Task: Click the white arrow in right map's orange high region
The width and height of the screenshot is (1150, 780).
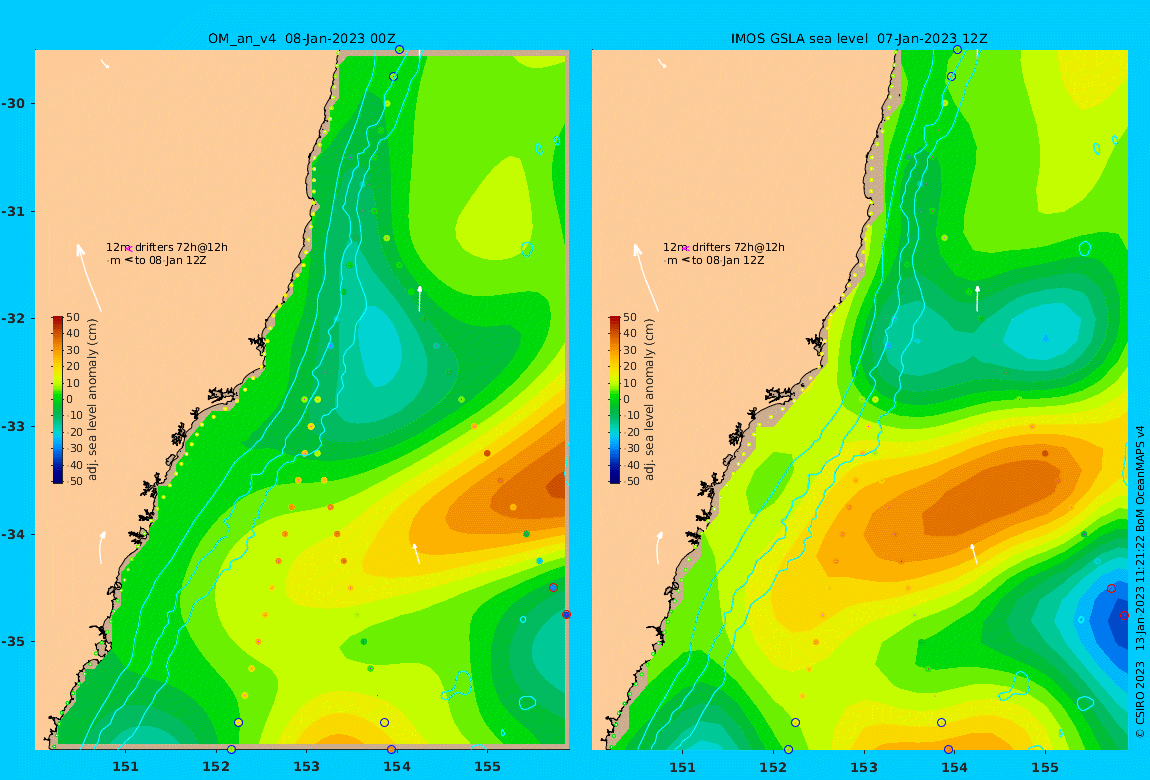Action: coord(973,553)
